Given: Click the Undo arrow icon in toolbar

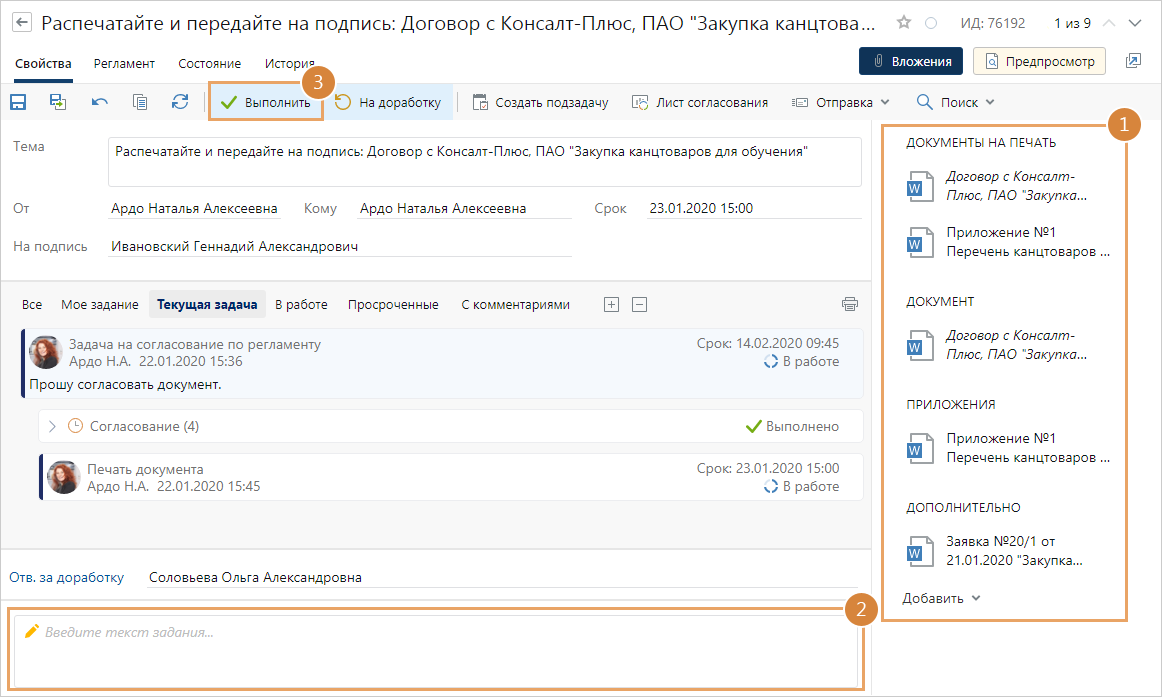Looking at the screenshot, I should pos(99,102).
